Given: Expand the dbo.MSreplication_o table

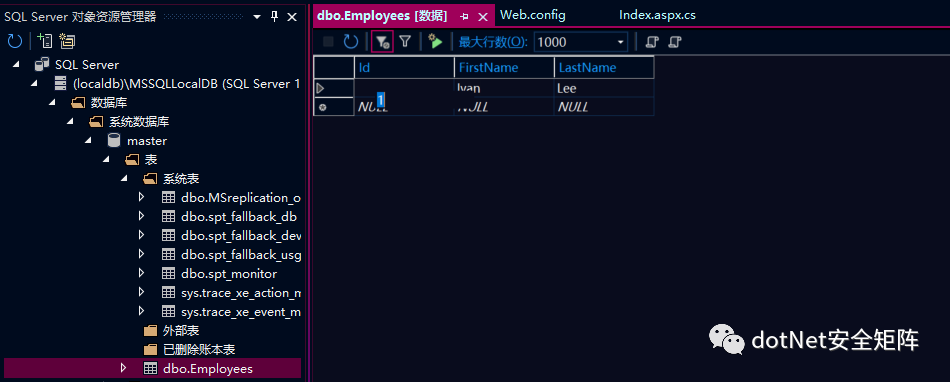Looking at the screenshot, I should click(142, 197).
